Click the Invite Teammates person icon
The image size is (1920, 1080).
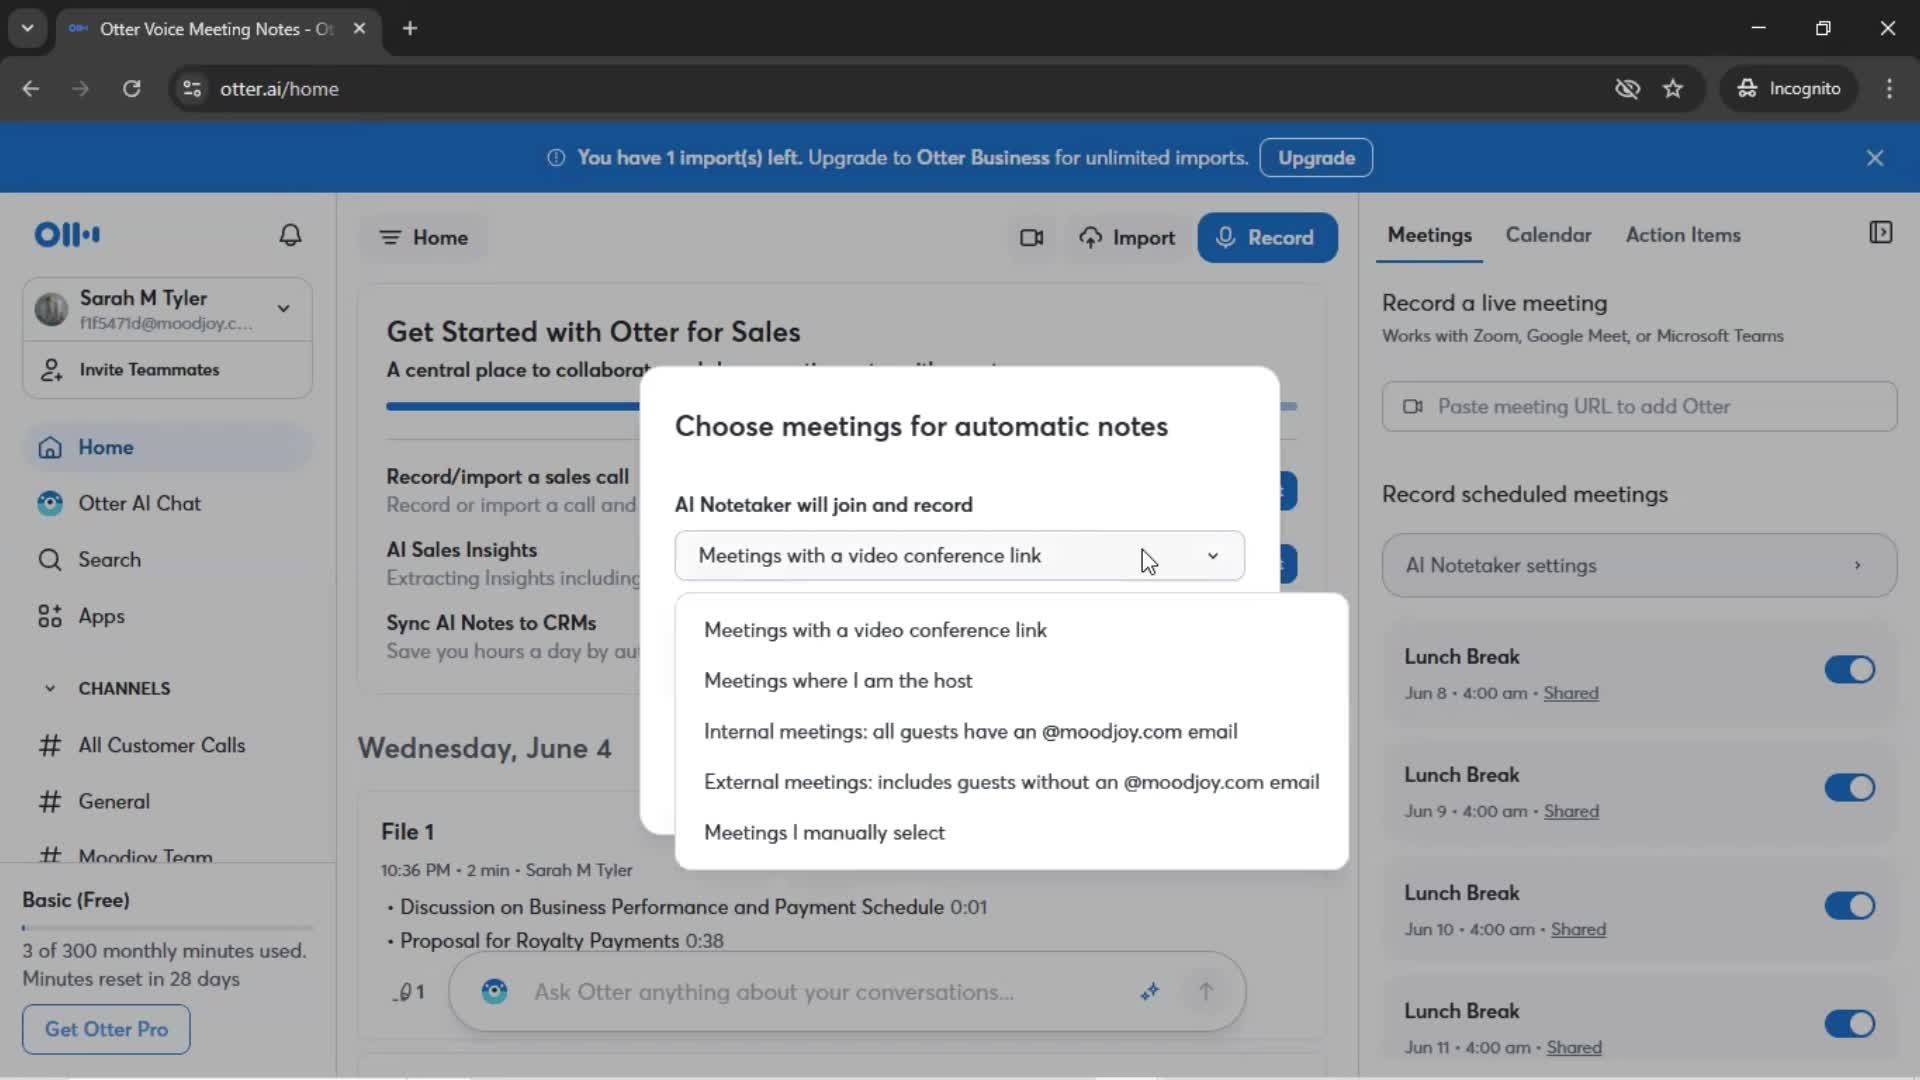tap(51, 370)
